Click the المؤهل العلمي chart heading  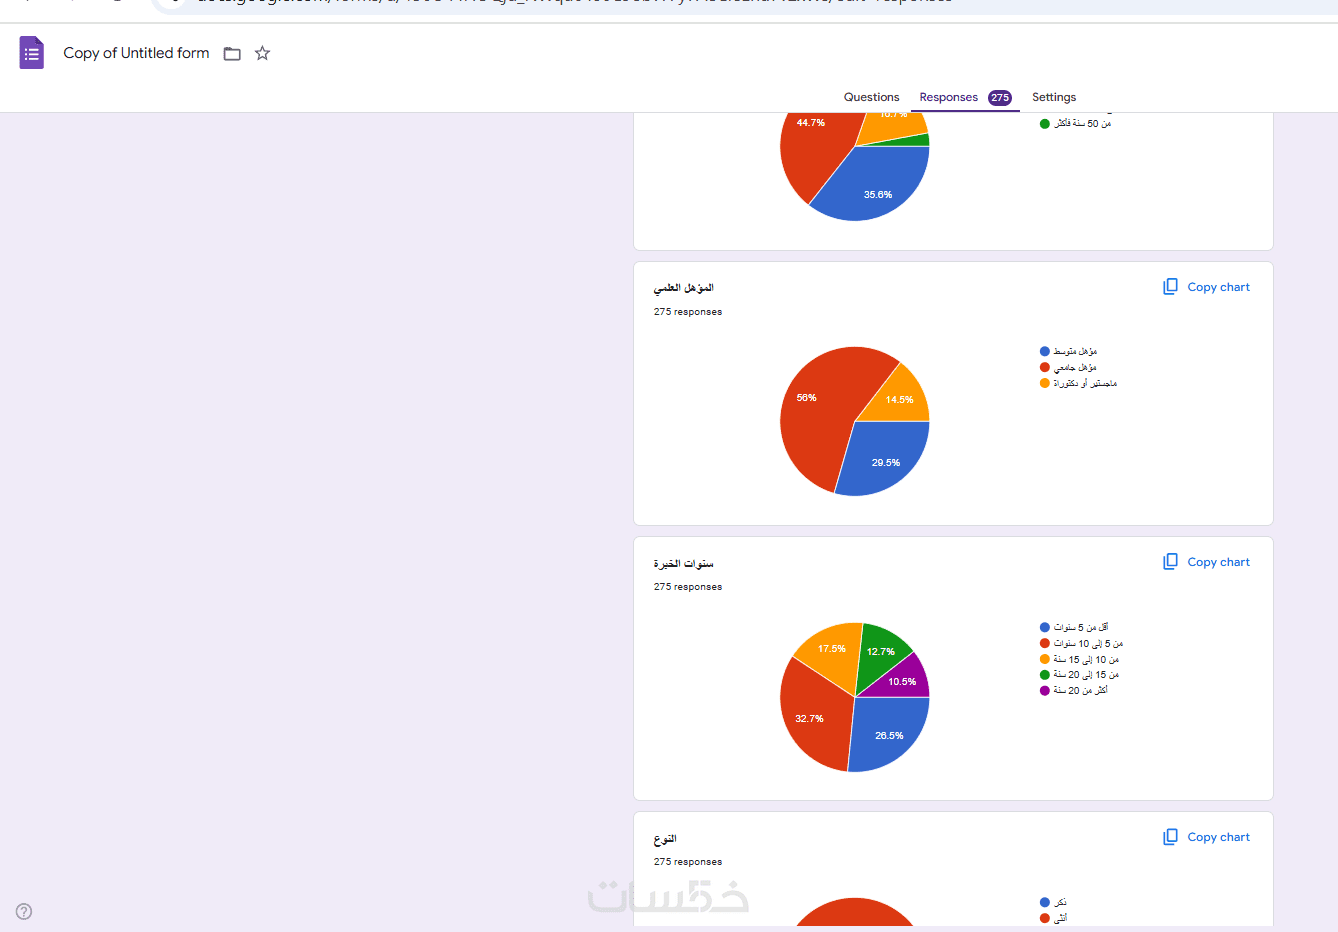click(x=684, y=288)
